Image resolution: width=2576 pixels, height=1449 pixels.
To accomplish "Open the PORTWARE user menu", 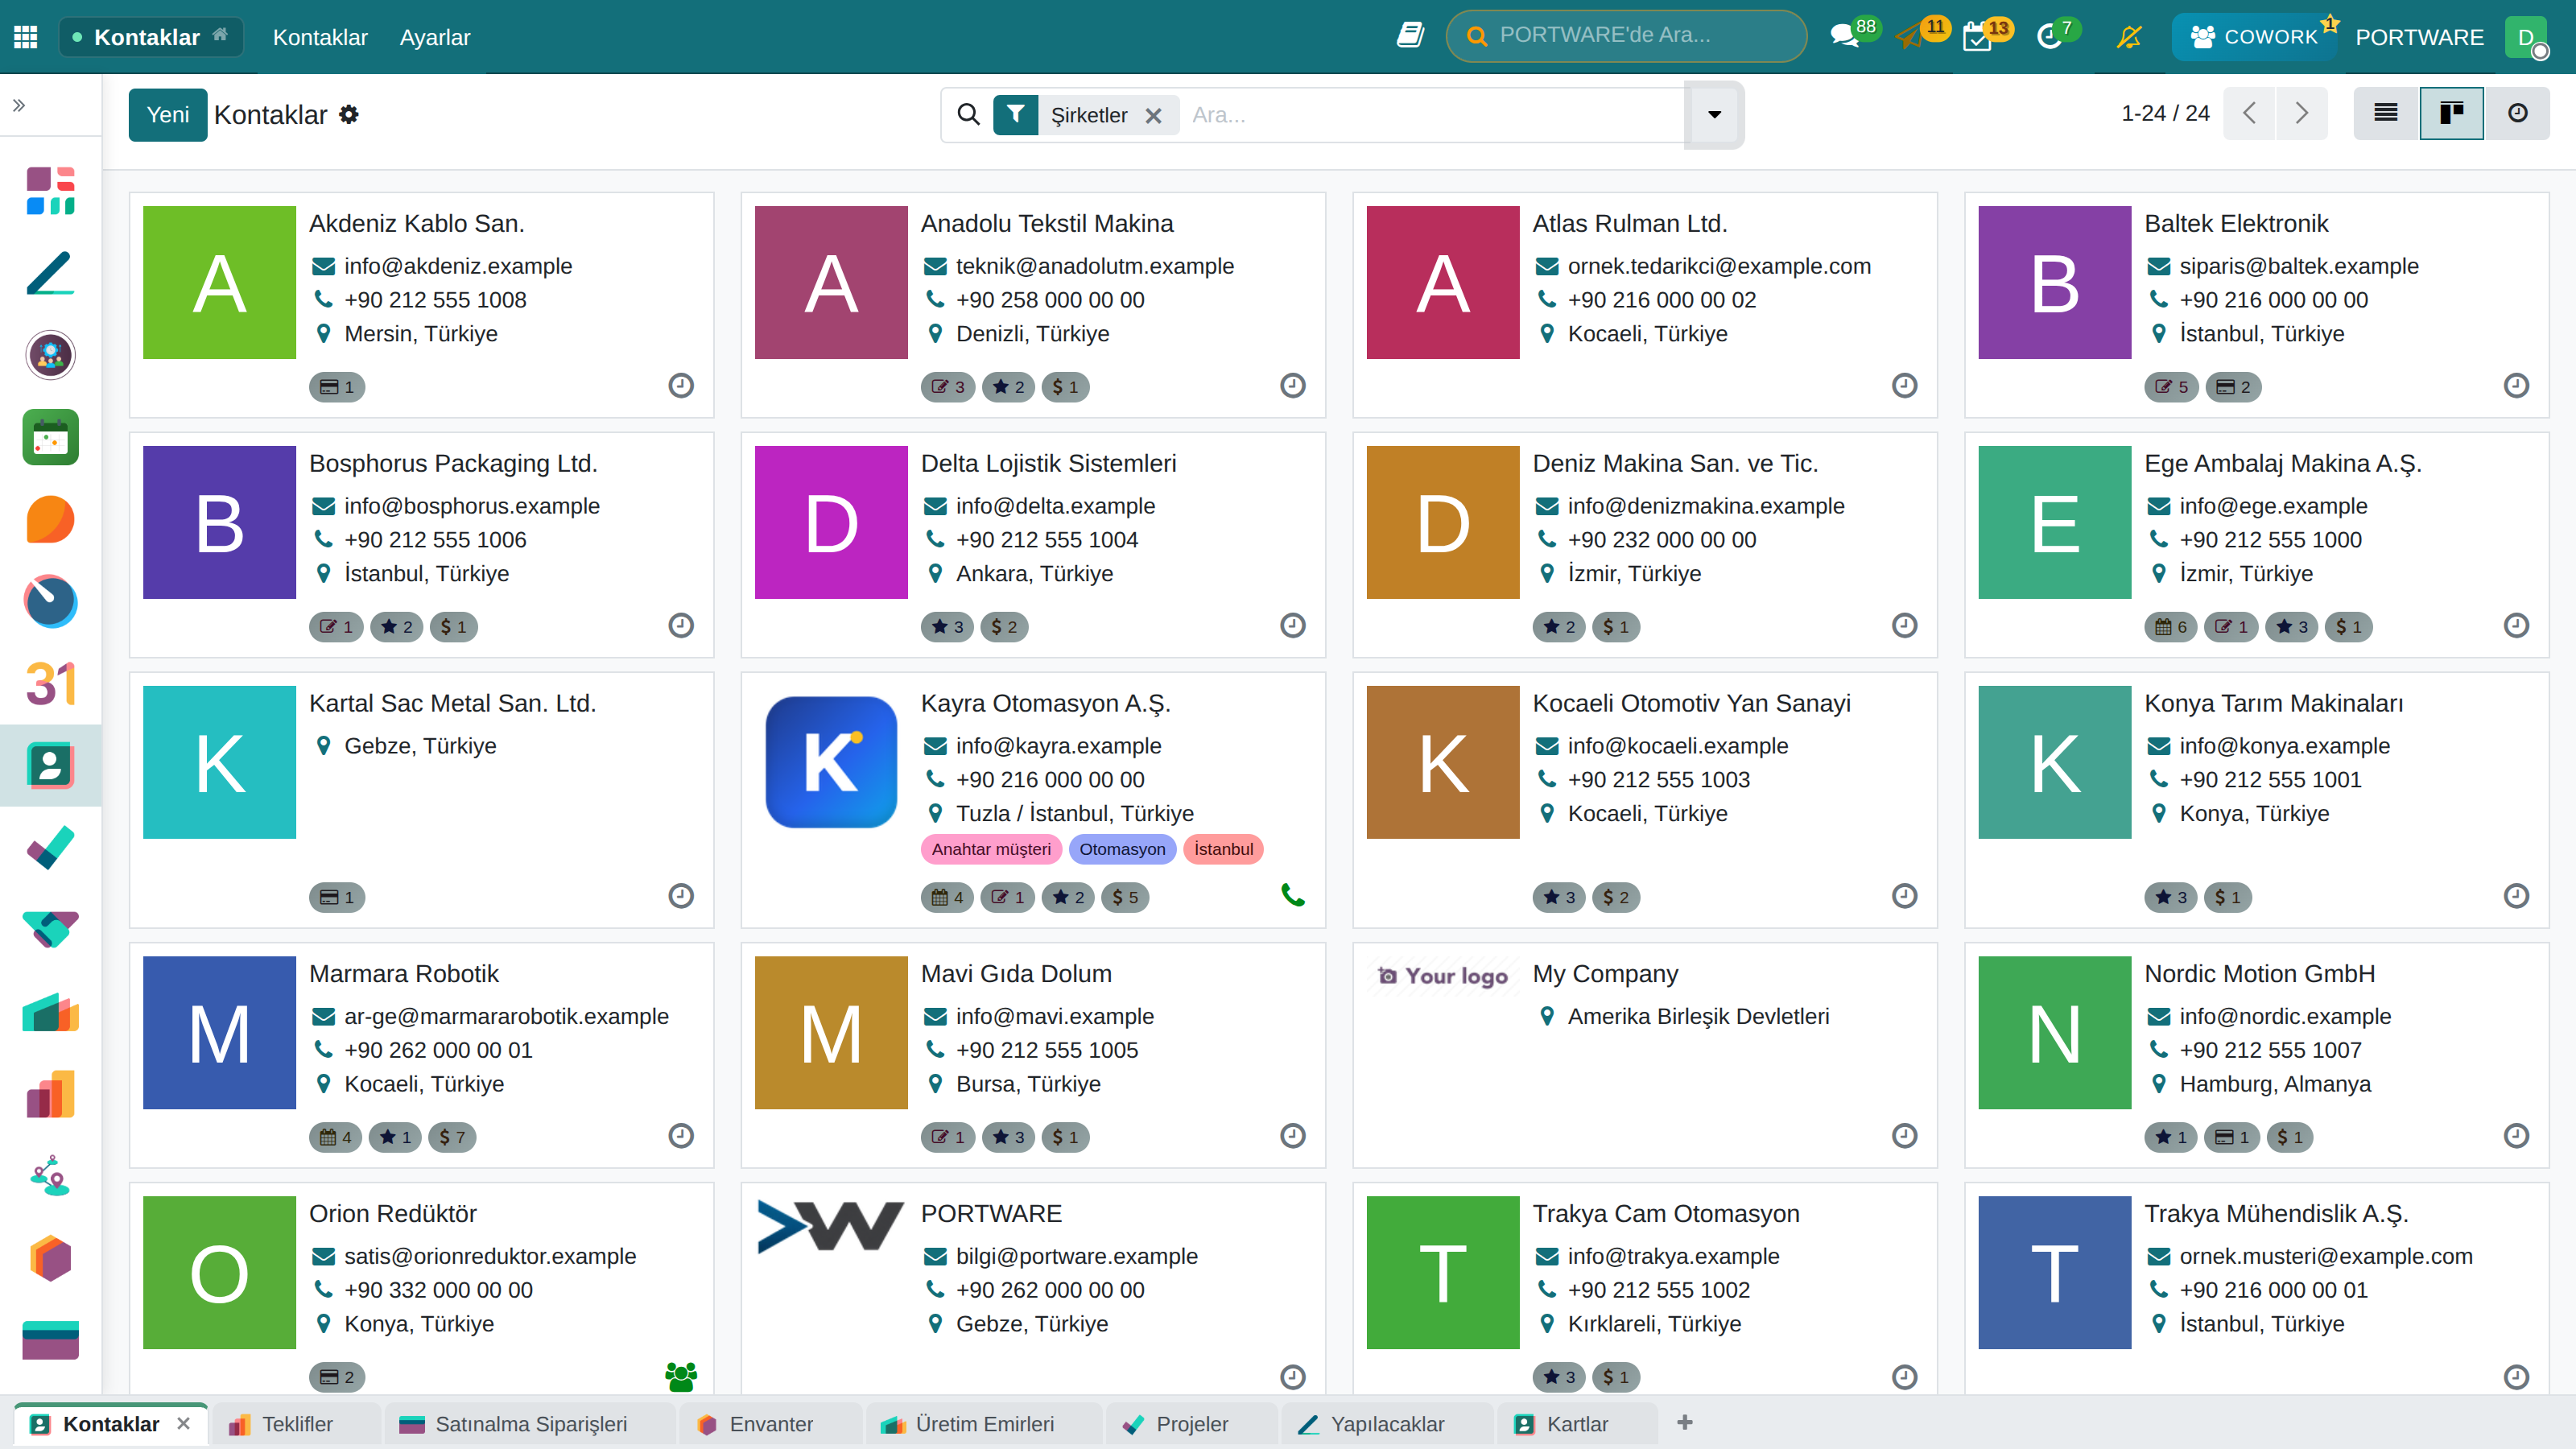I will (2419, 37).
